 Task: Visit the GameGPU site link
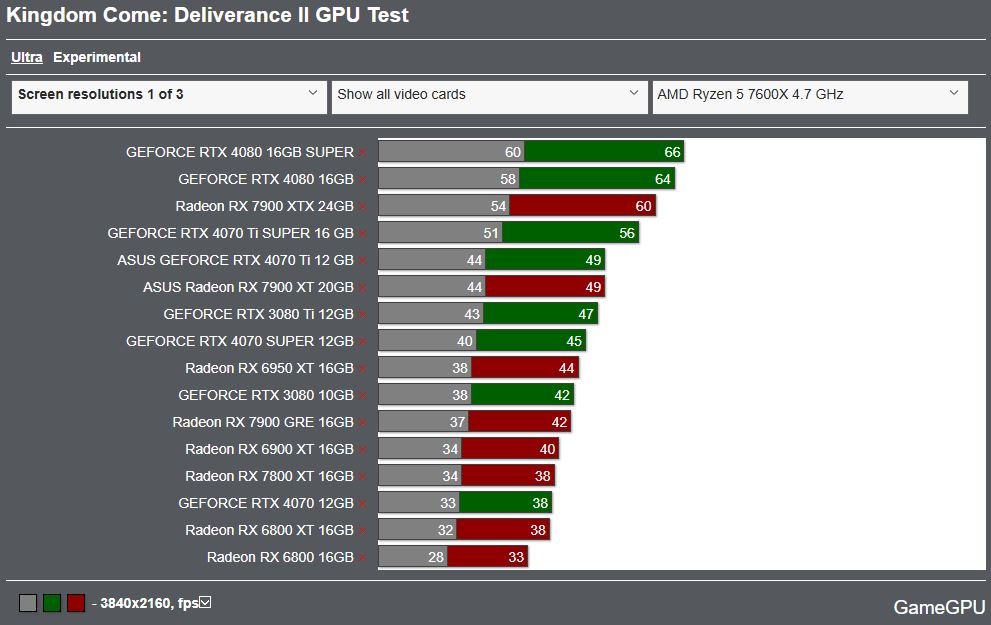pos(939,607)
